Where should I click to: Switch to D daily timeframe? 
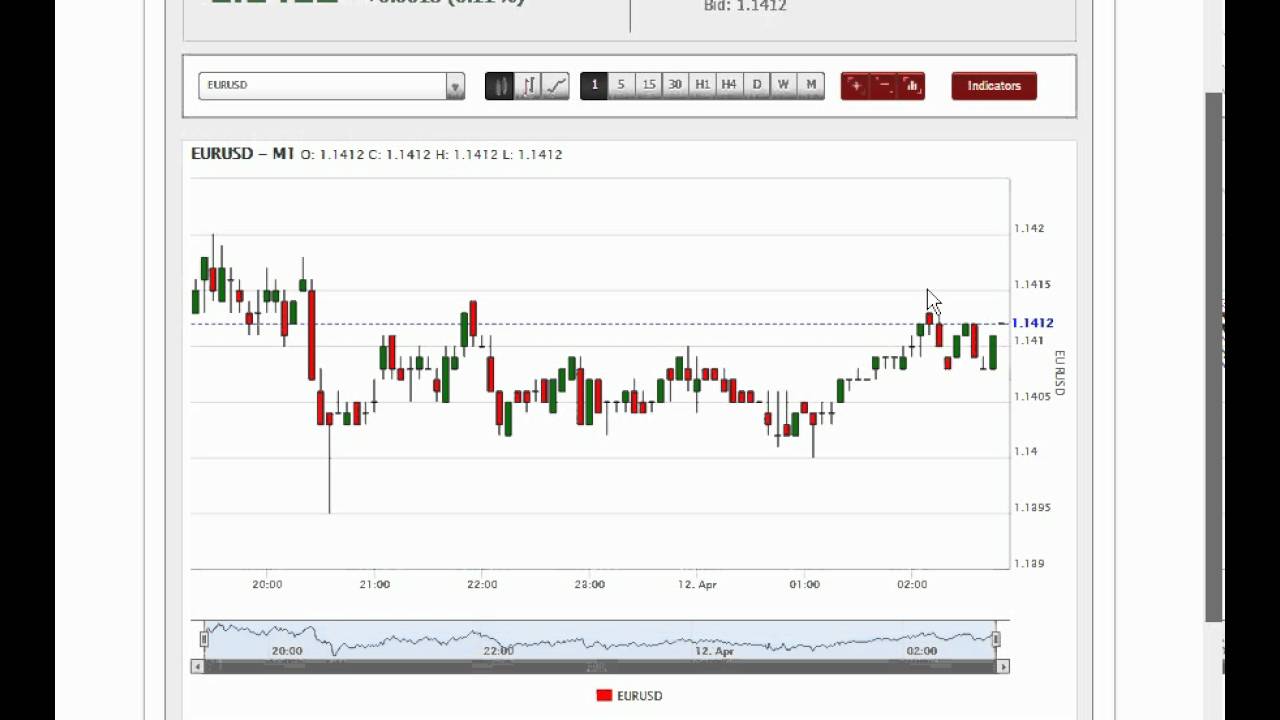pos(757,85)
